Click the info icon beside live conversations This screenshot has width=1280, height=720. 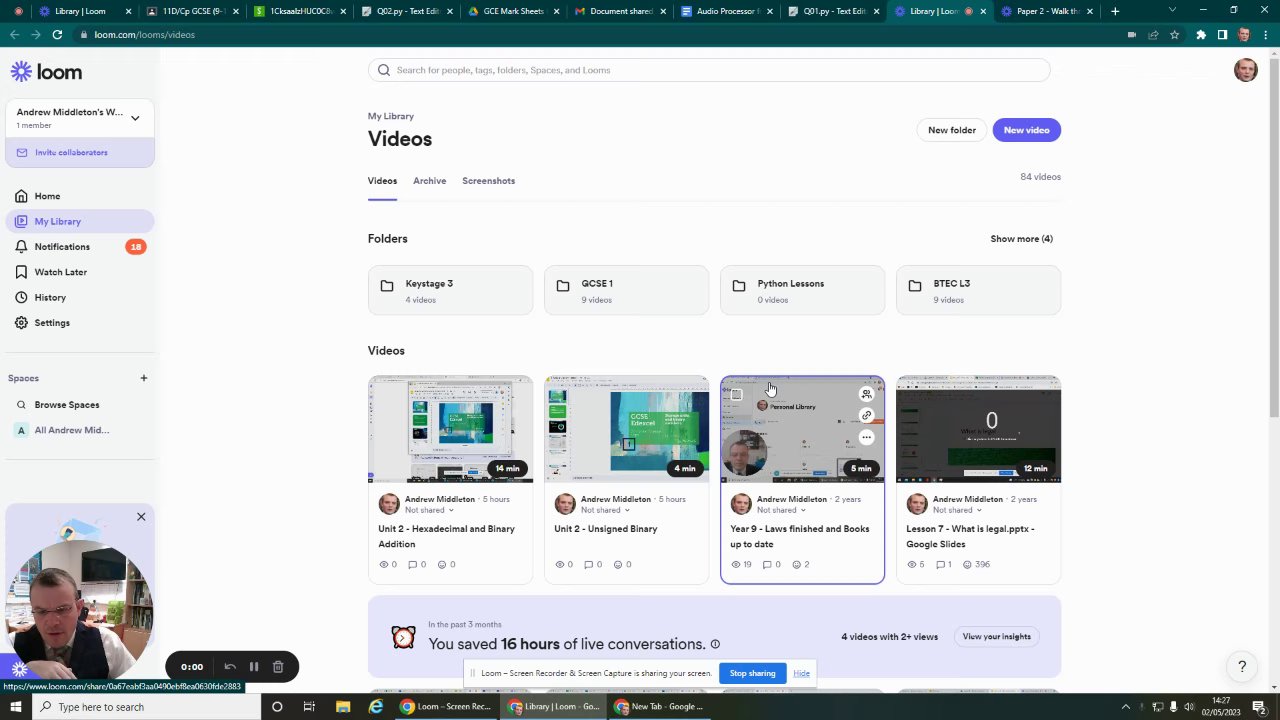coord(715,644)
